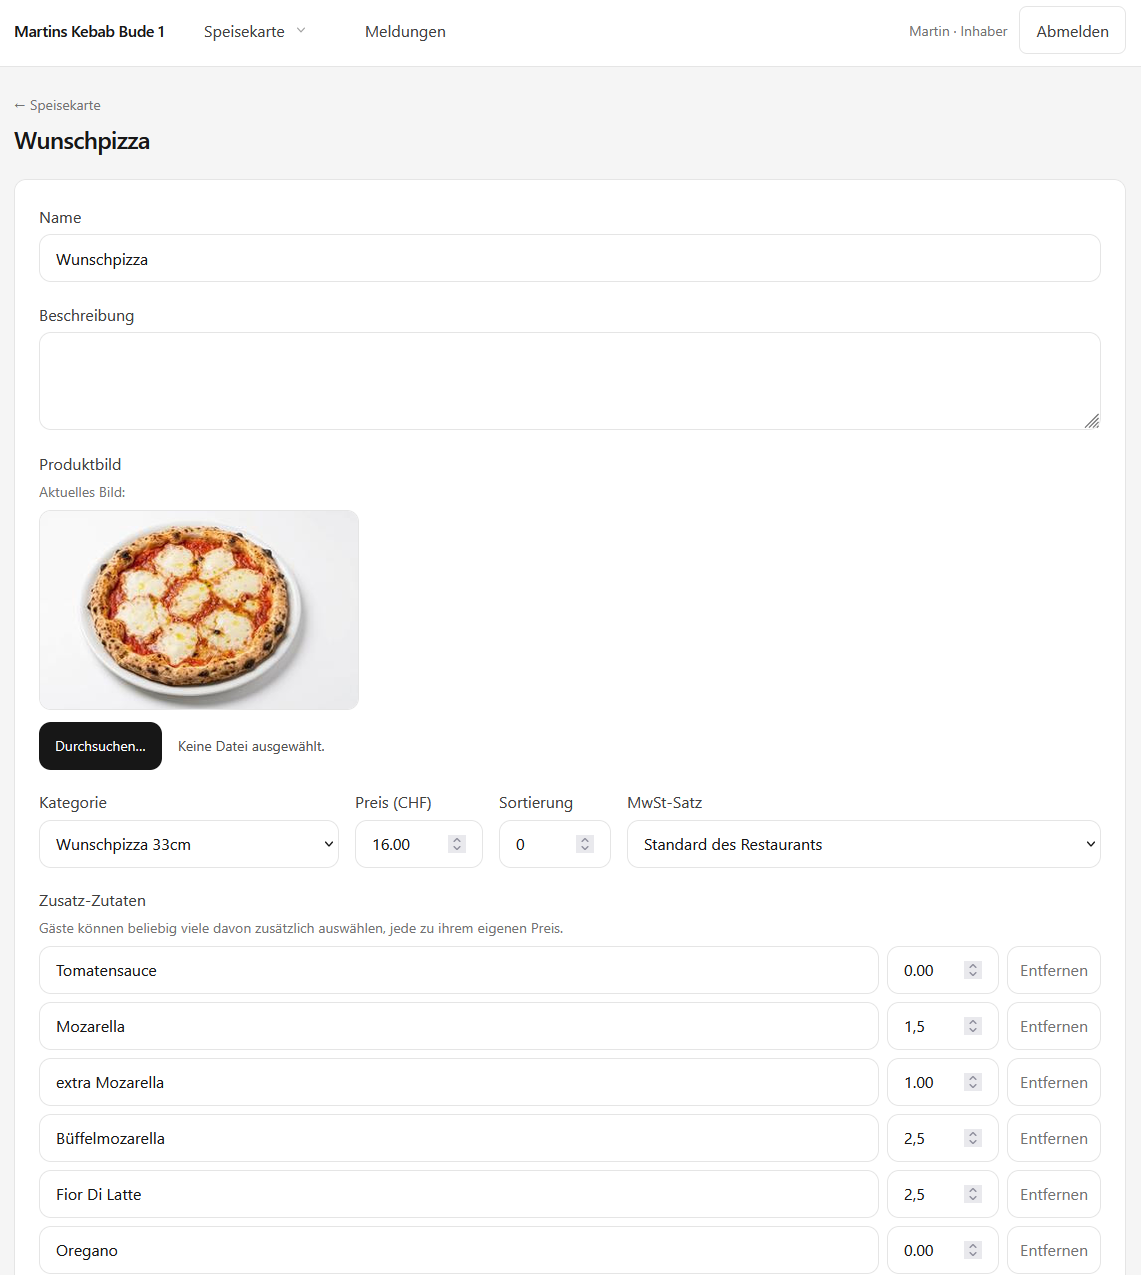Image resolution: width=1141 pixels, height=1275 pixels.
Task: Focus the Name input containing Wunschpizza
Action: tap(570, 258)
